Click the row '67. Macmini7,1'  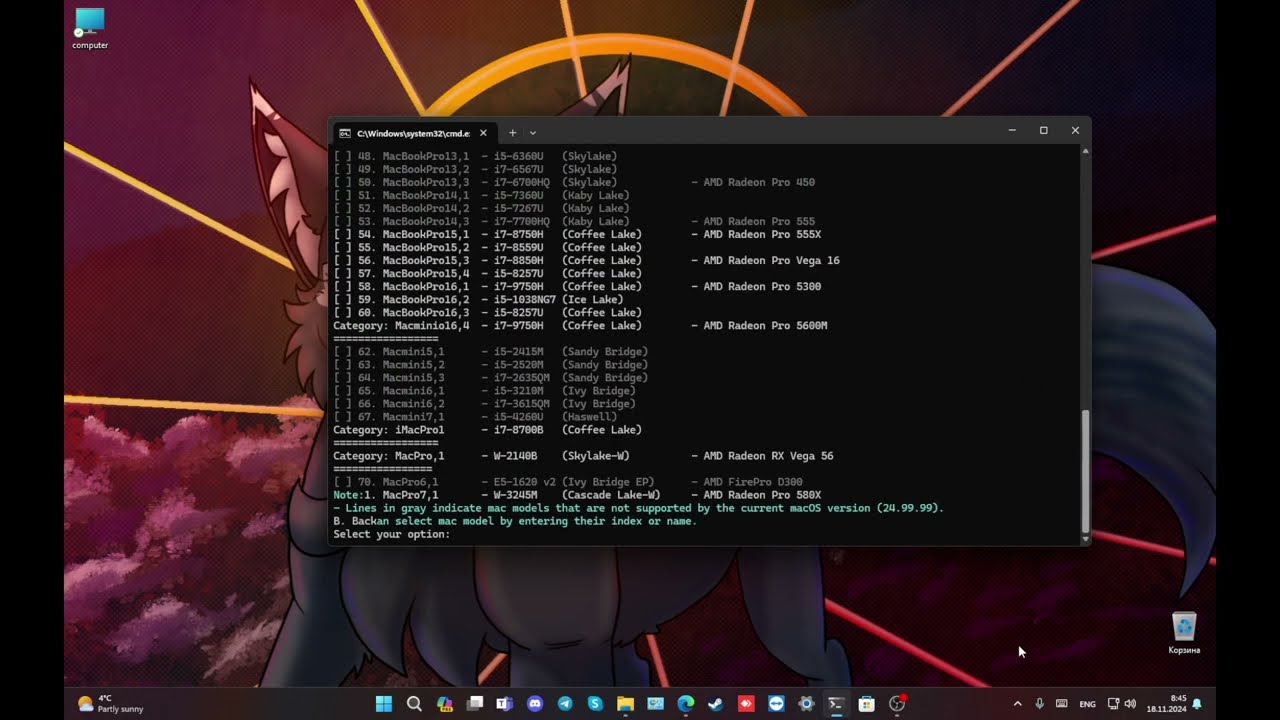tap(475, 416)
